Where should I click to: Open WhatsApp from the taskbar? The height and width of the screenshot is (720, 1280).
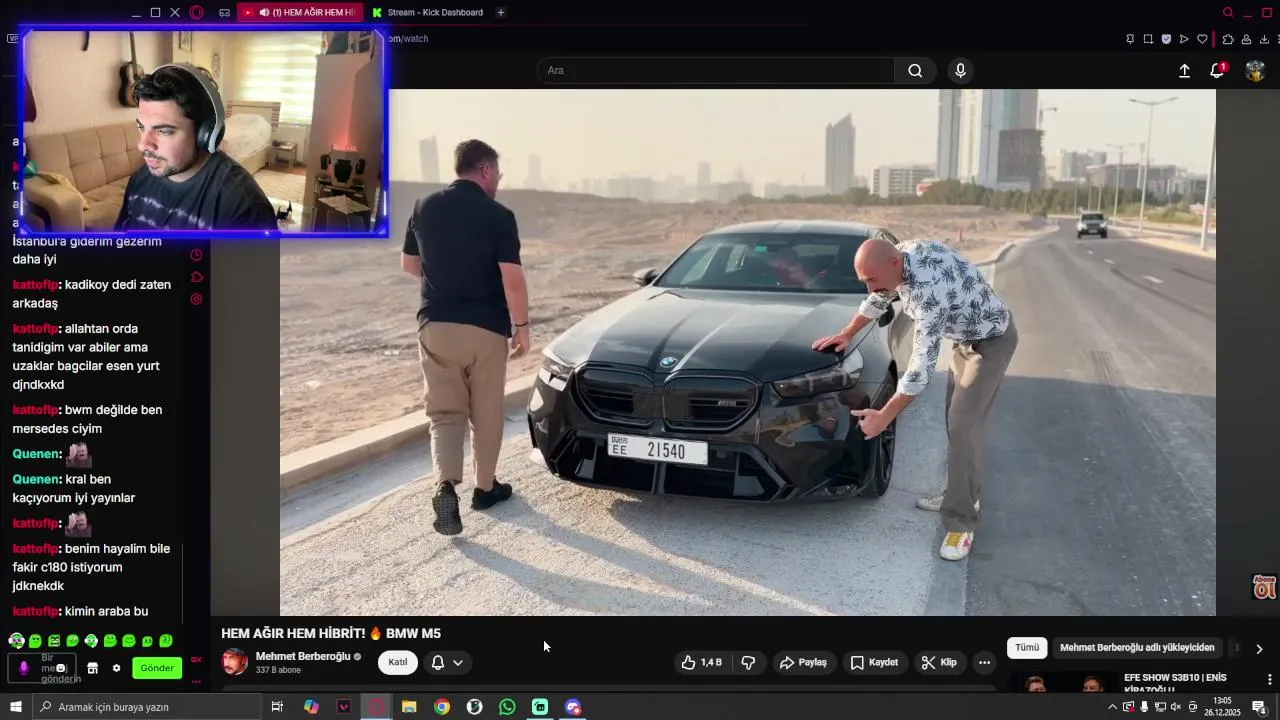tap(507, 707)
